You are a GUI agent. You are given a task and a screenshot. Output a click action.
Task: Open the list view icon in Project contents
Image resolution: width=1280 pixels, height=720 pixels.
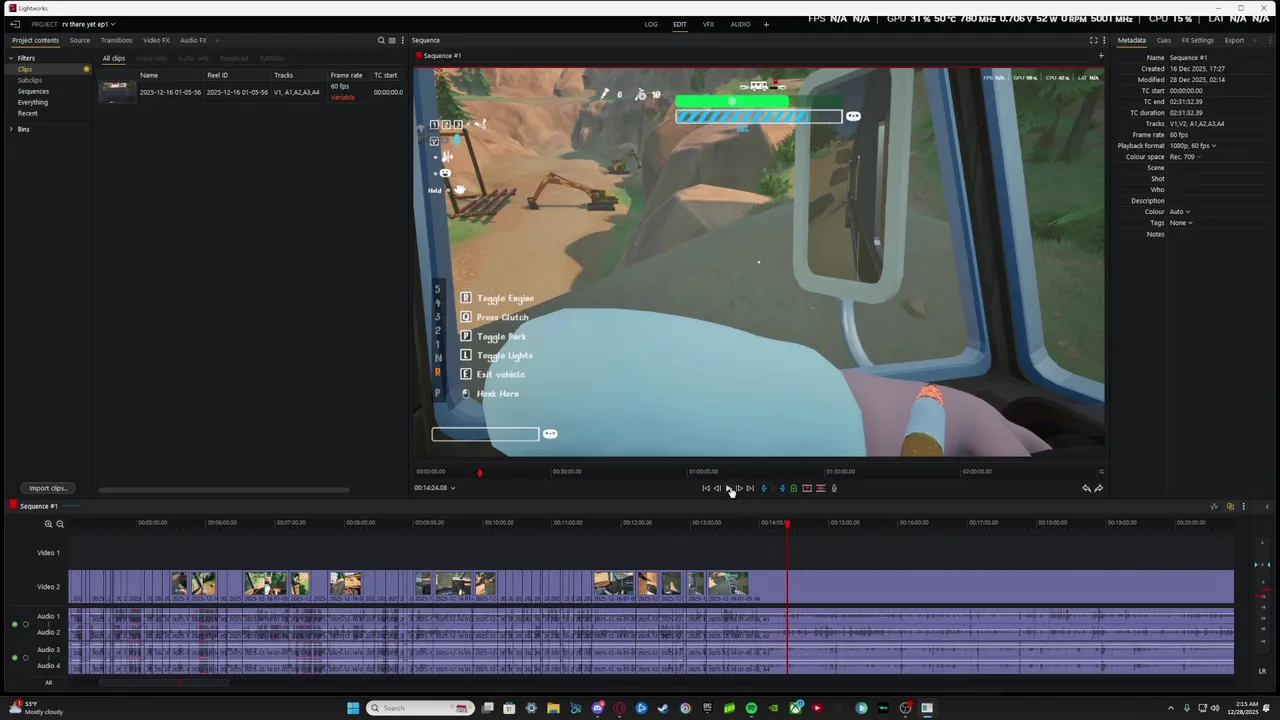pyautogui.click(x=392, y=40)
